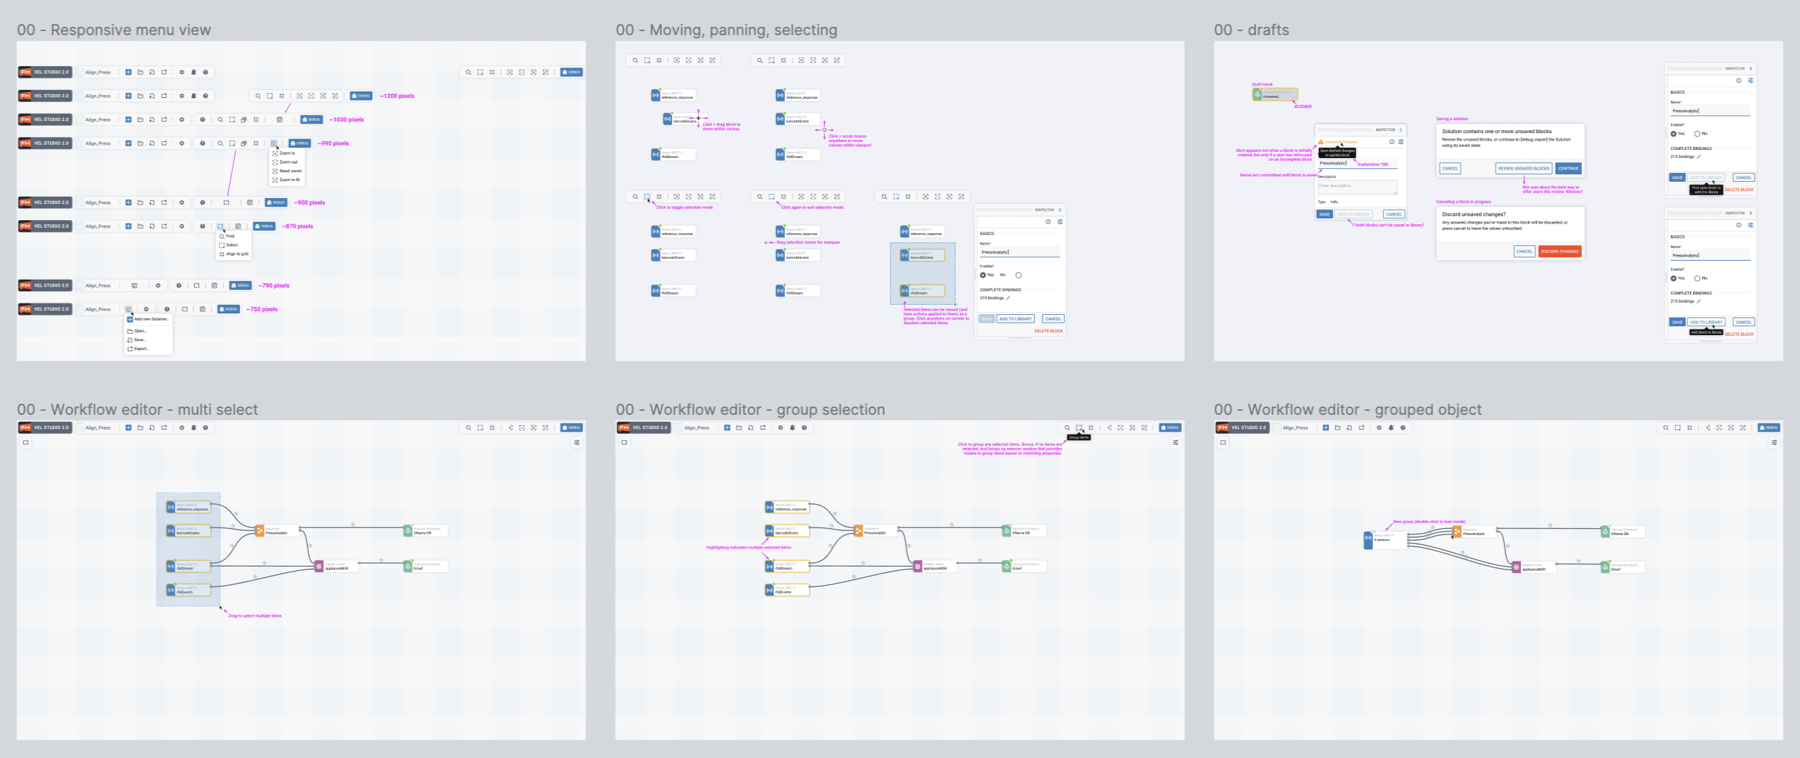Choose Align to grid from selection menu
Image resolution: width=1800 pixels, height=758 pixels.
[x=235, y=254]
